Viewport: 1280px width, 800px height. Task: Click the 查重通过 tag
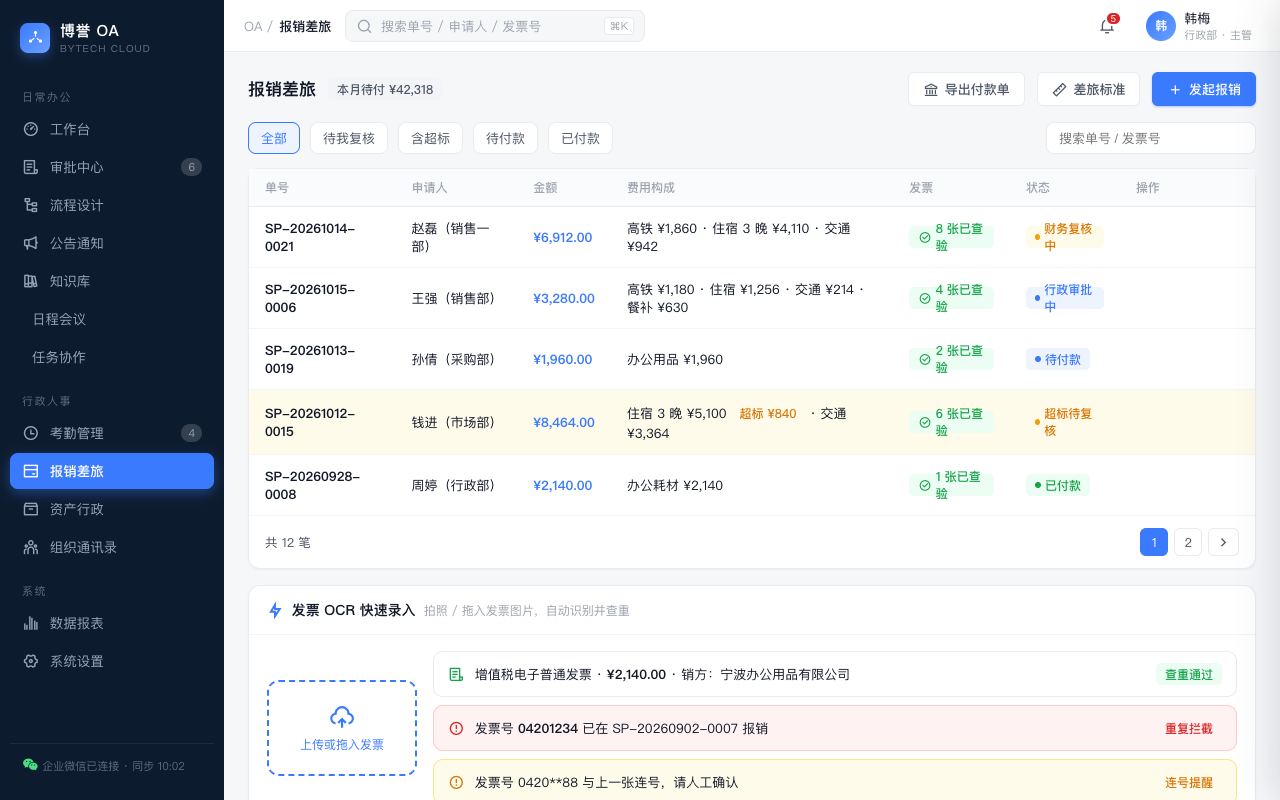pyautogui.click(x=1189, y=674)
